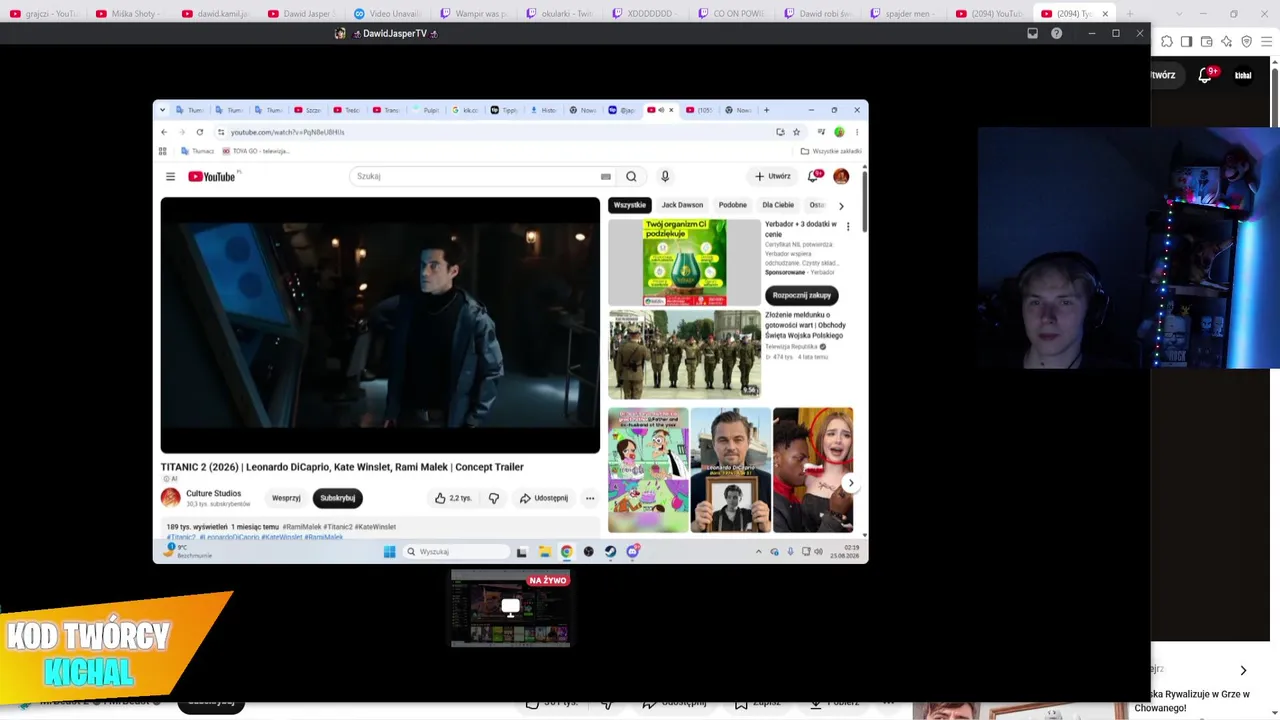The image size is (1280, 720).
Task: Open the Leonardo DiCaprio framed photo Short
Action: point(730,470)
